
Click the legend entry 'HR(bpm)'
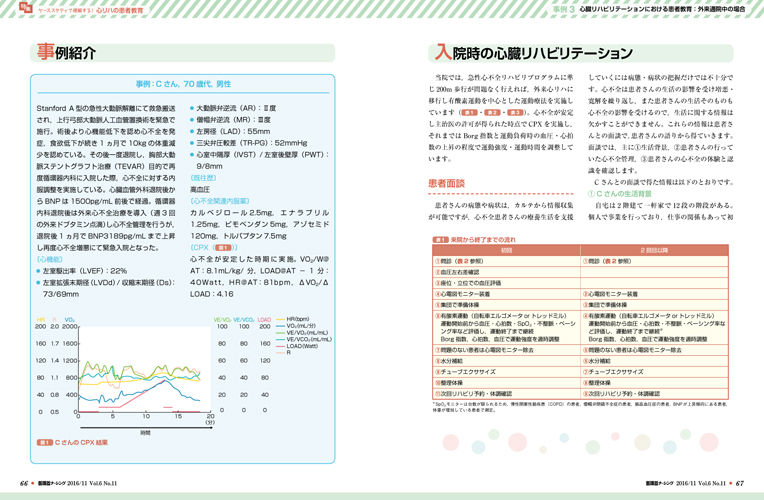(x=298, y=319)
